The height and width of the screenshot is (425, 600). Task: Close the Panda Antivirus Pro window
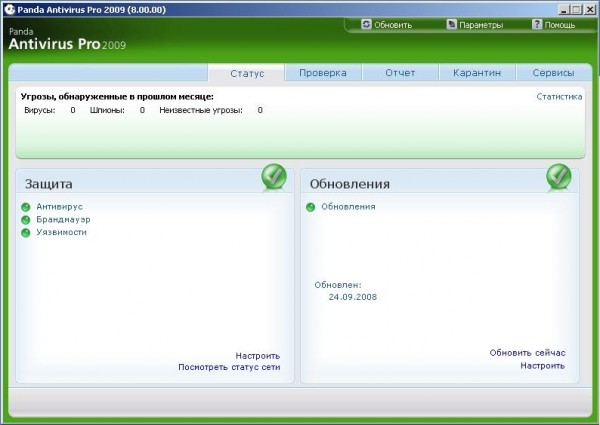(x=590, y=10)
